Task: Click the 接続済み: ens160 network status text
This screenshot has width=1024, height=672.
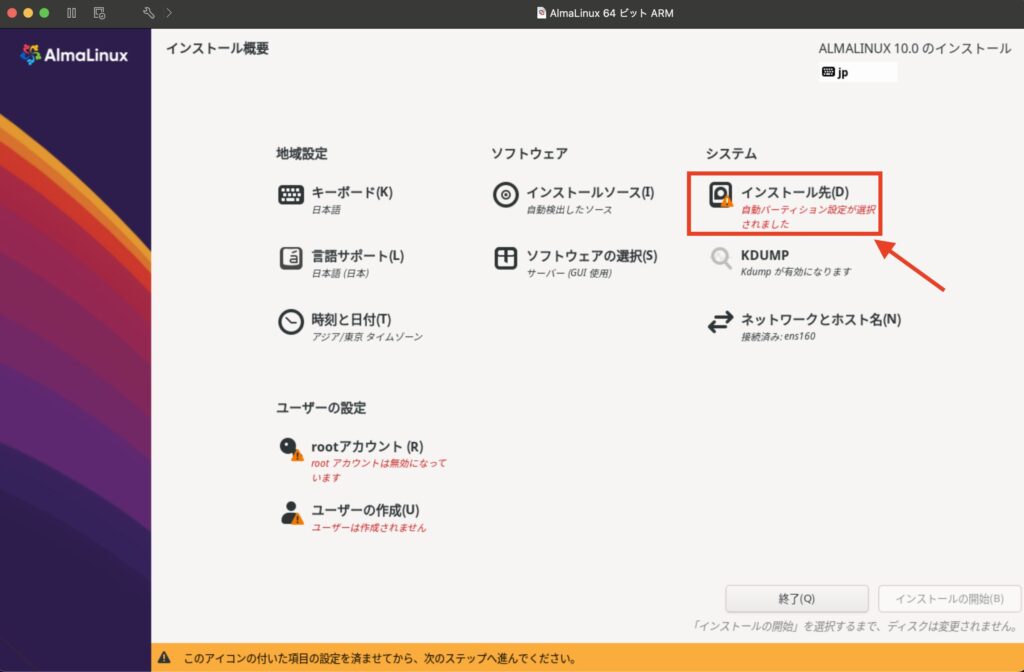Action: 778,336
